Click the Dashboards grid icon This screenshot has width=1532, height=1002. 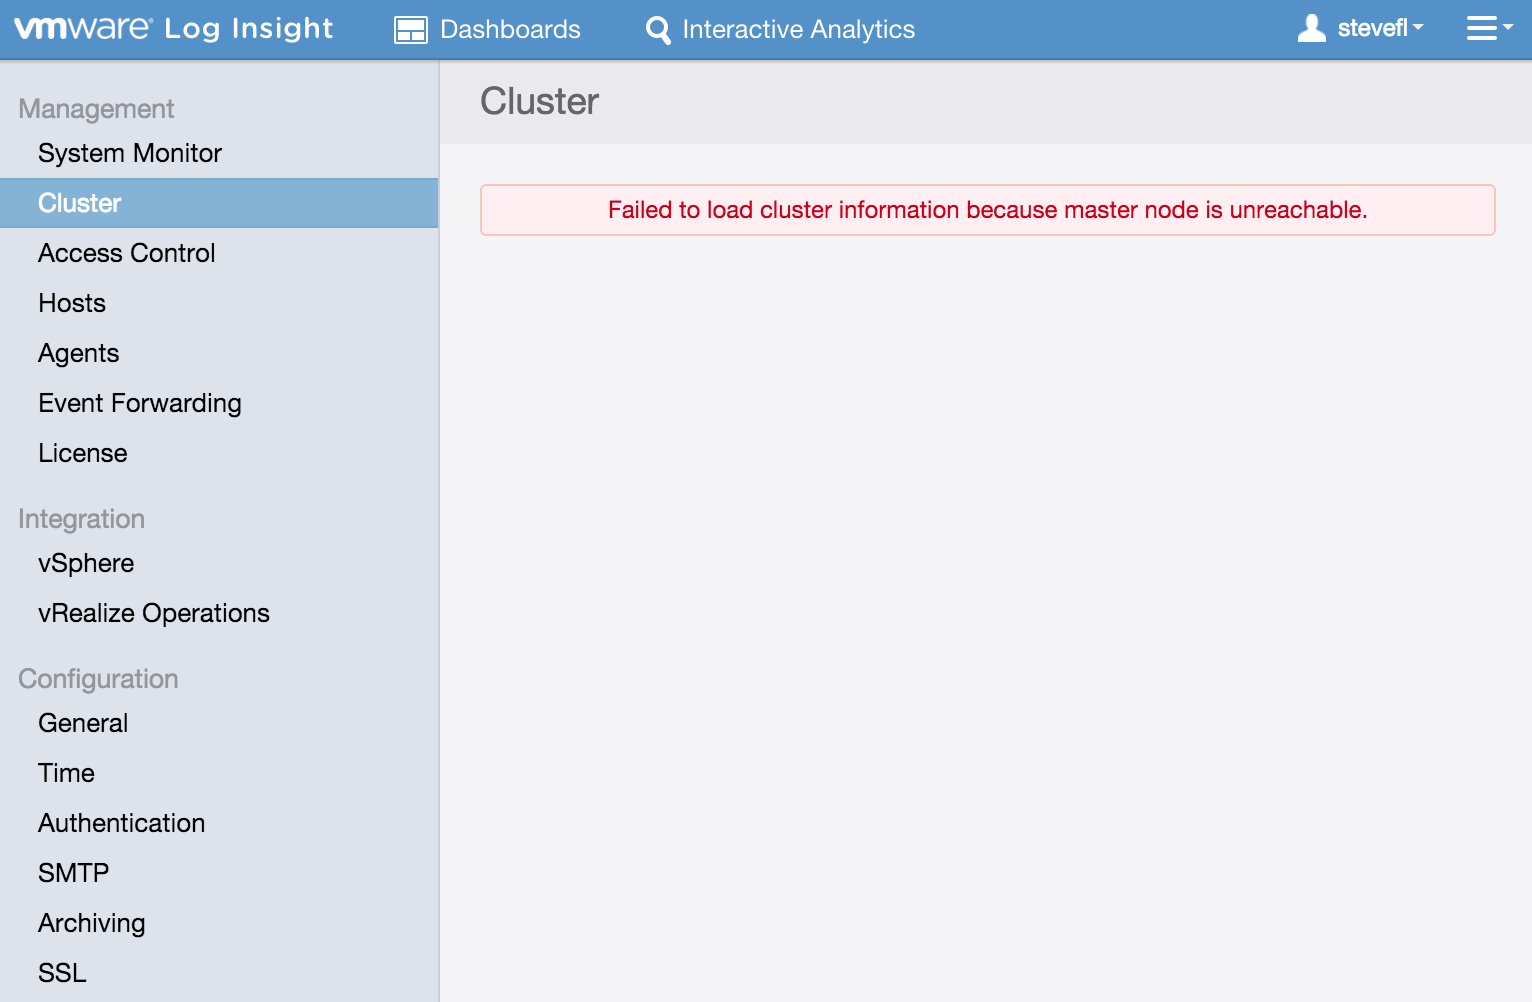click(410, 30)
